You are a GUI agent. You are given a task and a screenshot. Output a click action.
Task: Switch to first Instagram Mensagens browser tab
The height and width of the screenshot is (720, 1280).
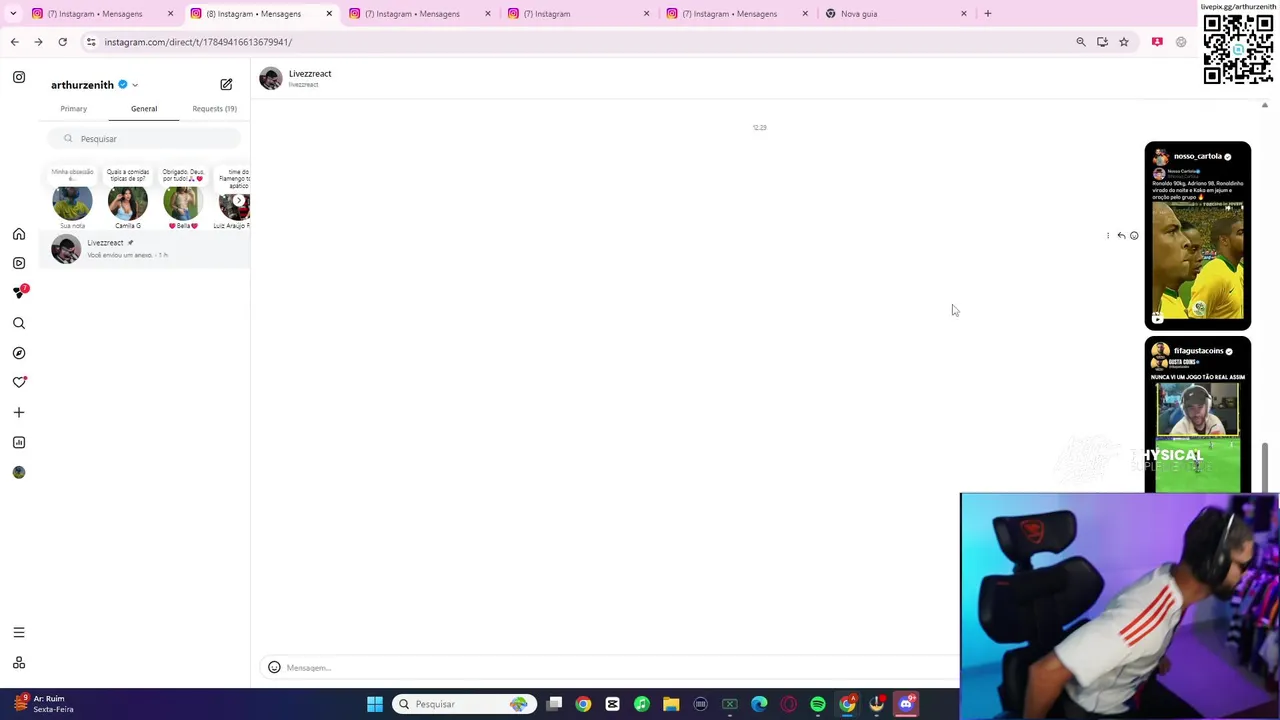(100, 14)
